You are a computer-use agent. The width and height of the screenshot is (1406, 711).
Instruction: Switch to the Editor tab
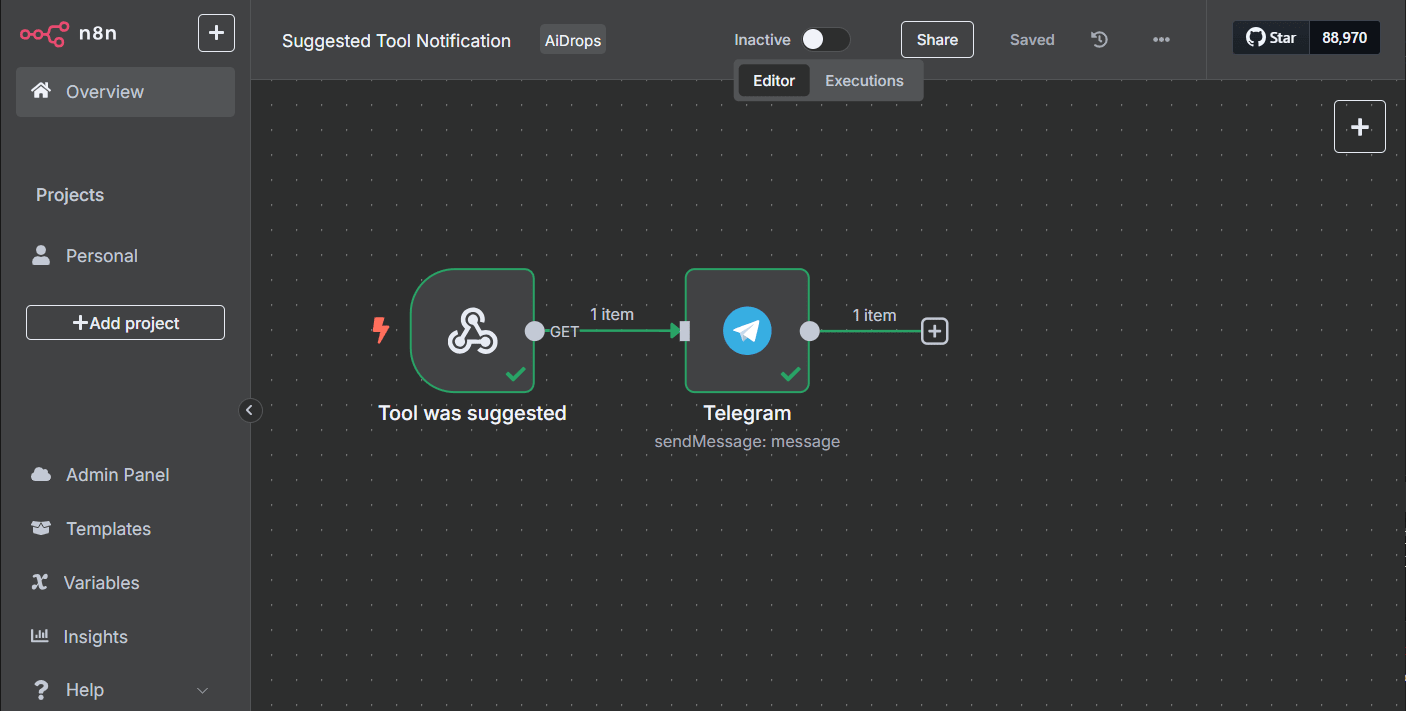[x=774, y=81]
